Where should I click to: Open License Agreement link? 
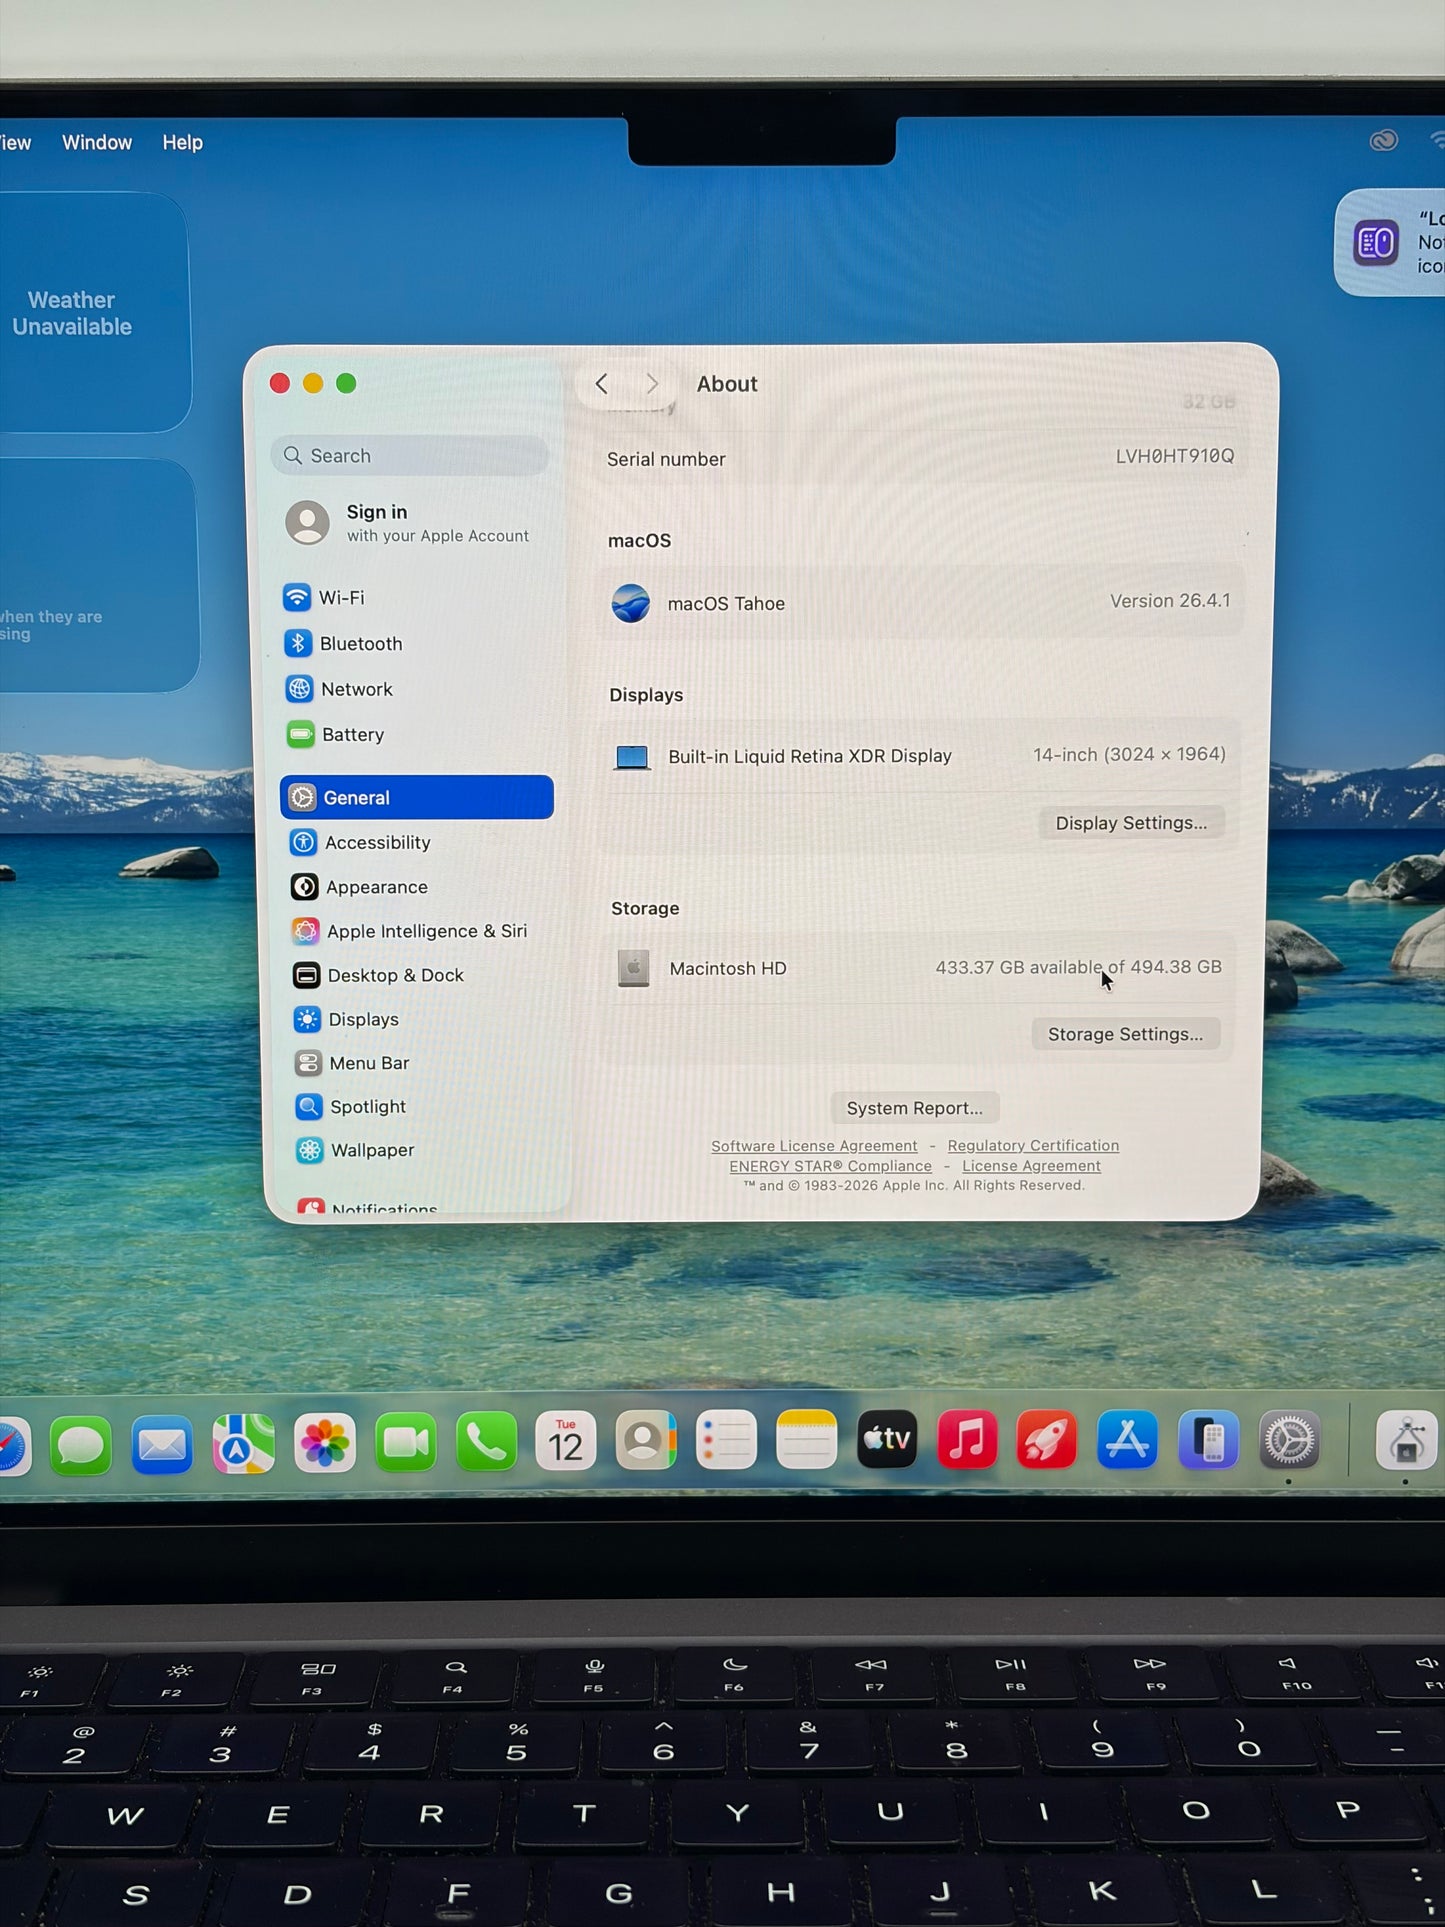1031,1166
